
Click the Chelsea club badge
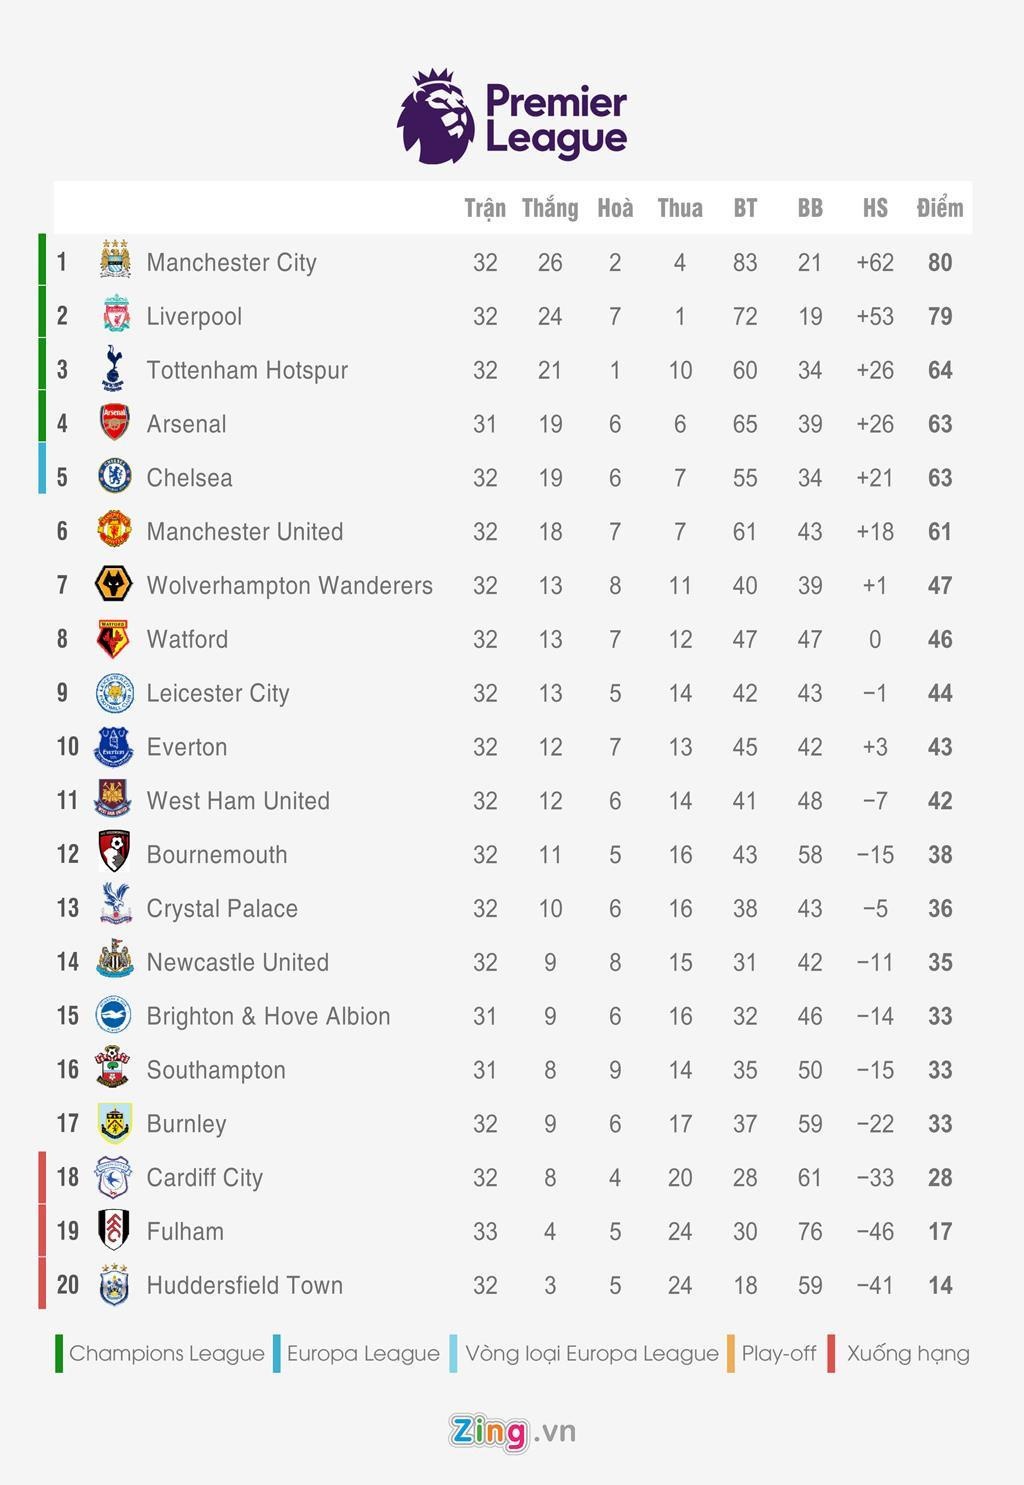115,477
